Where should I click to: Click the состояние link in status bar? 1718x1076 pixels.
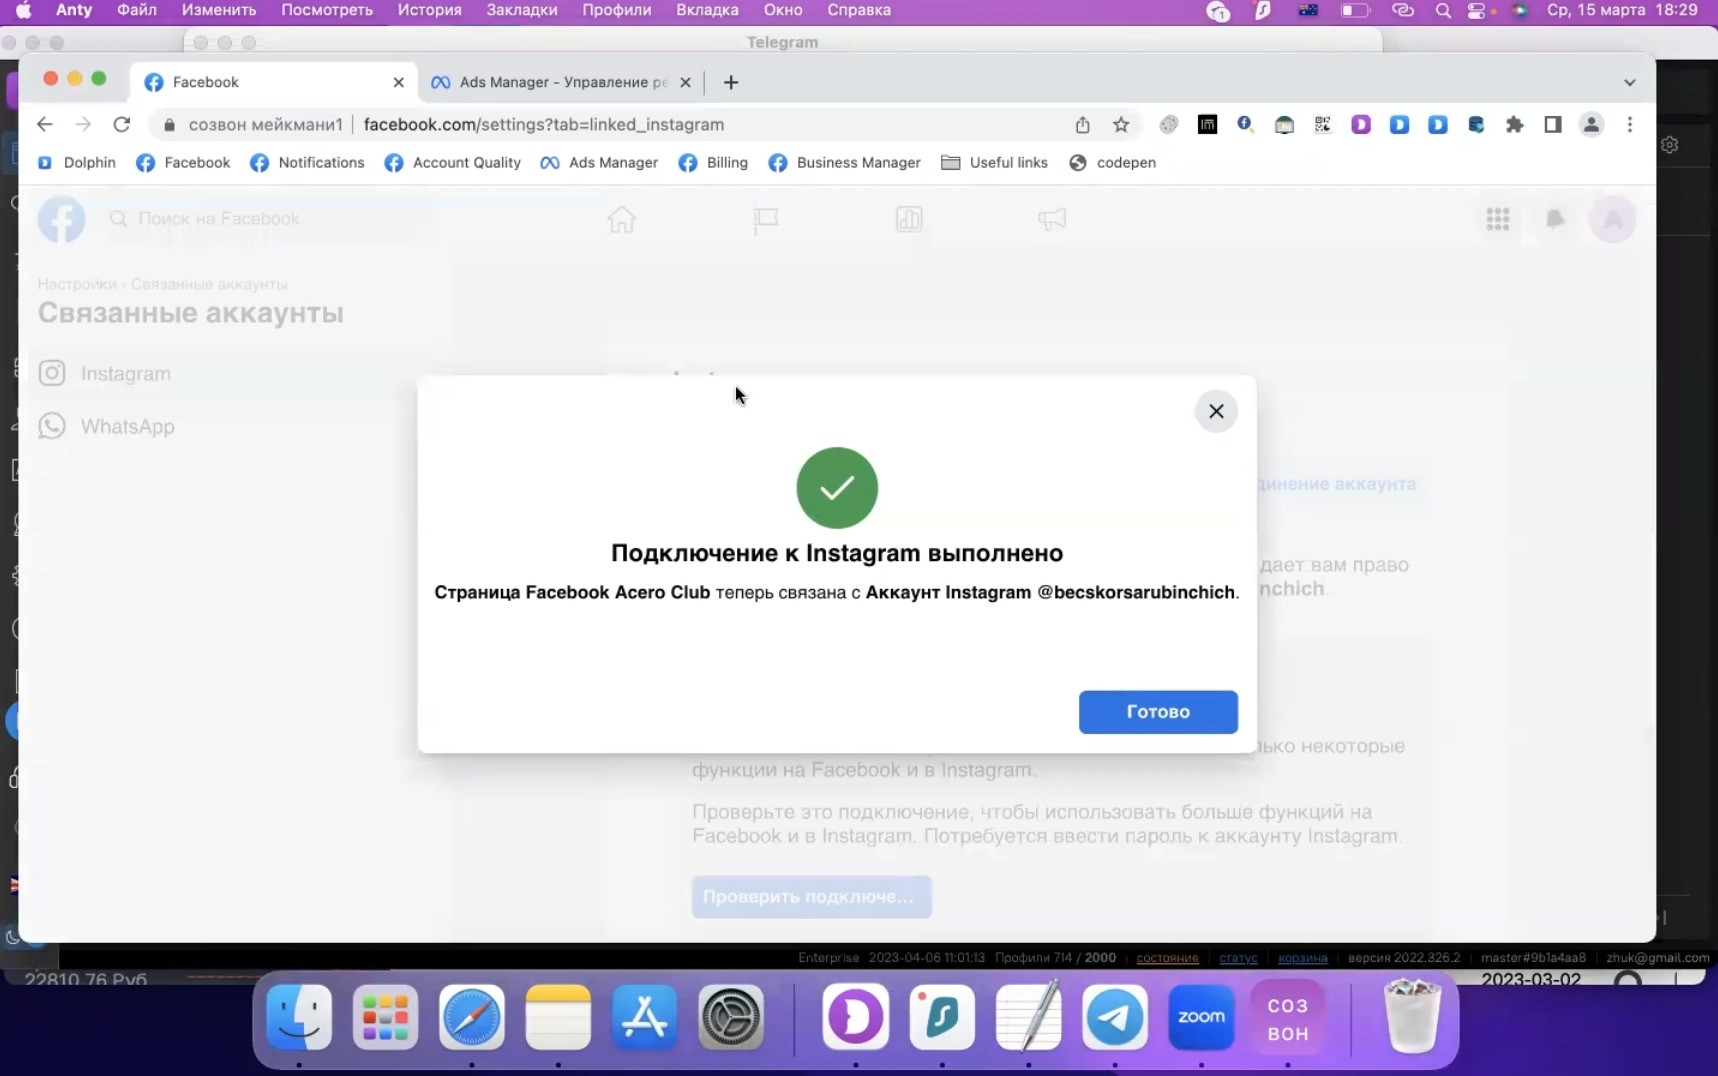click(1167, 957)
